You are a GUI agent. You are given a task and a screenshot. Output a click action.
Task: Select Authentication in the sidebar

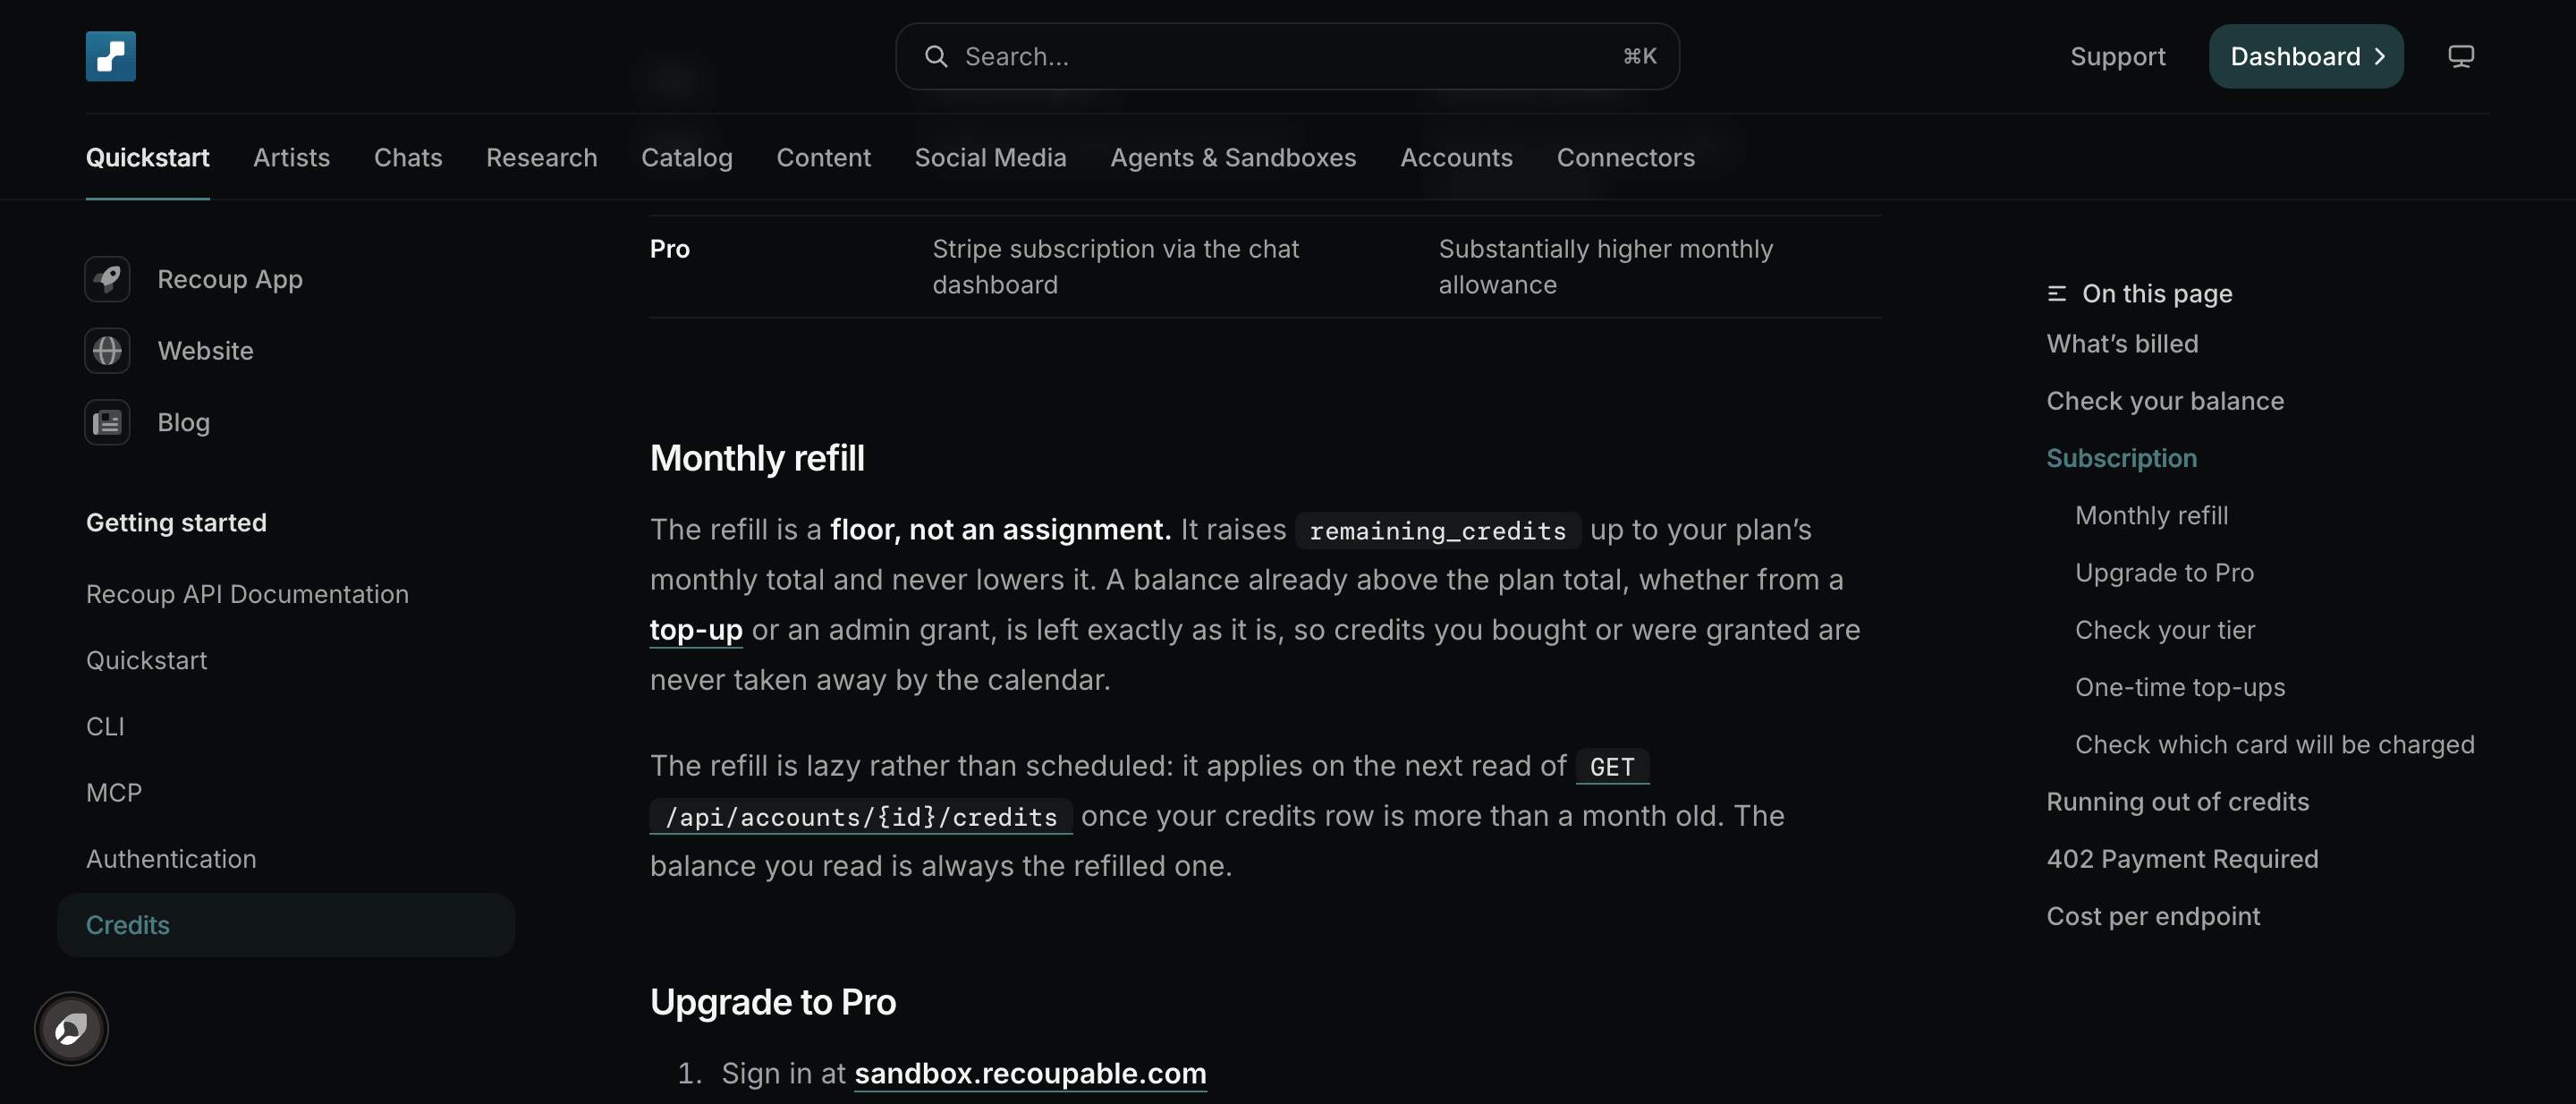171,859
